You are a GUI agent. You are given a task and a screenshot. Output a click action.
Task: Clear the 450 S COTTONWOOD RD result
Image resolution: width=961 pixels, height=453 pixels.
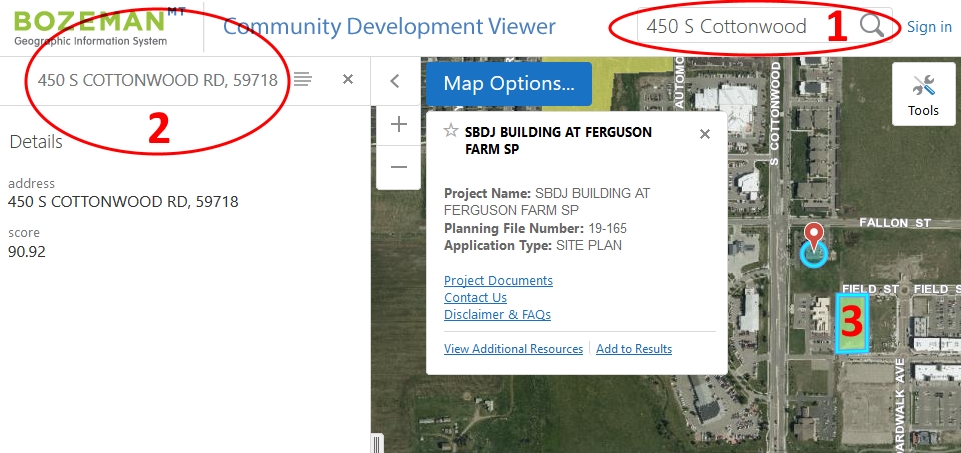coord(348,79)
